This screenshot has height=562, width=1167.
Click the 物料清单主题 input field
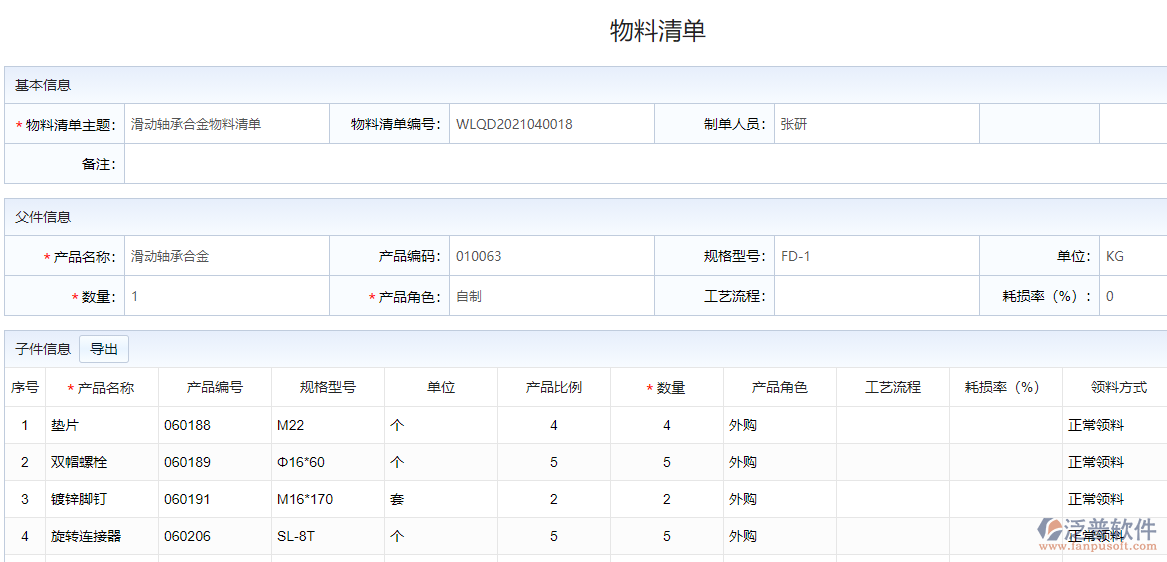(226, 124)
